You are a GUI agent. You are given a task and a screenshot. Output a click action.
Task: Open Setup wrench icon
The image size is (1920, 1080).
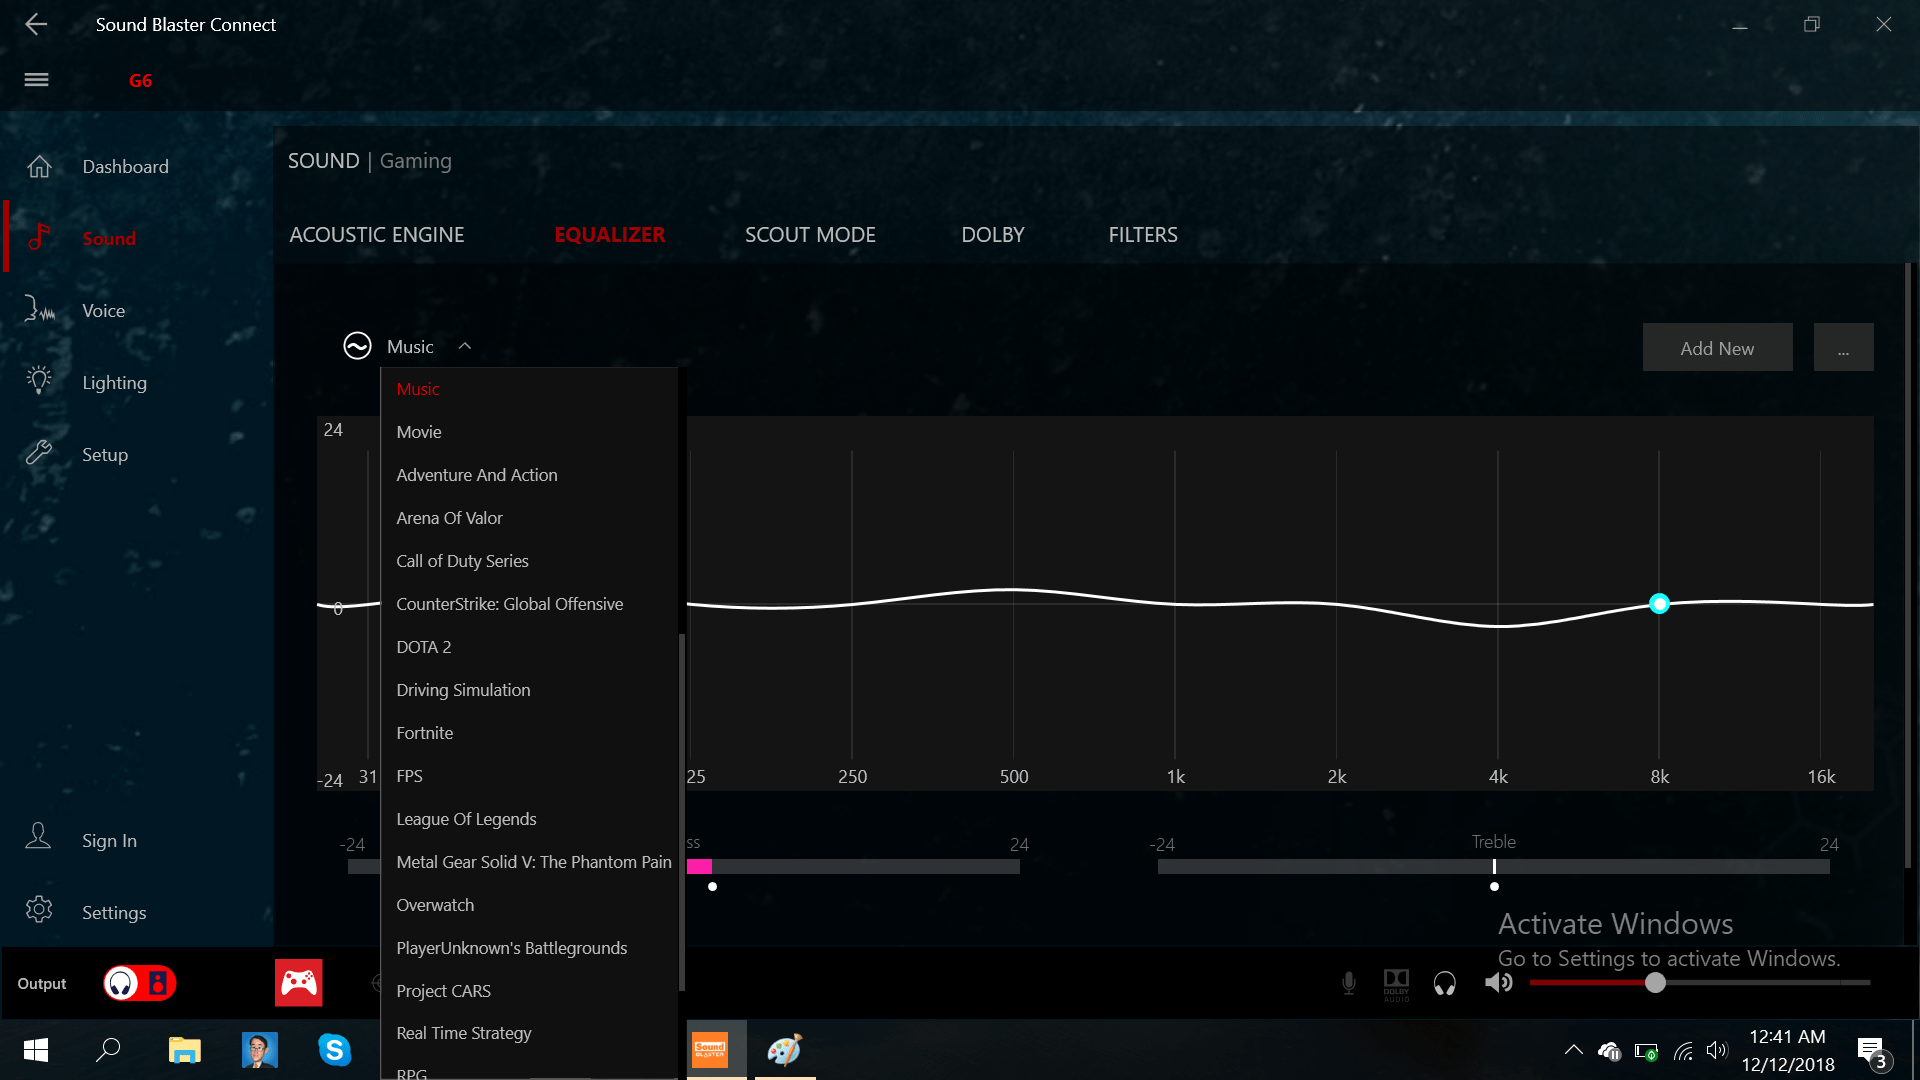pyautogui.click(x=39, y=454)
